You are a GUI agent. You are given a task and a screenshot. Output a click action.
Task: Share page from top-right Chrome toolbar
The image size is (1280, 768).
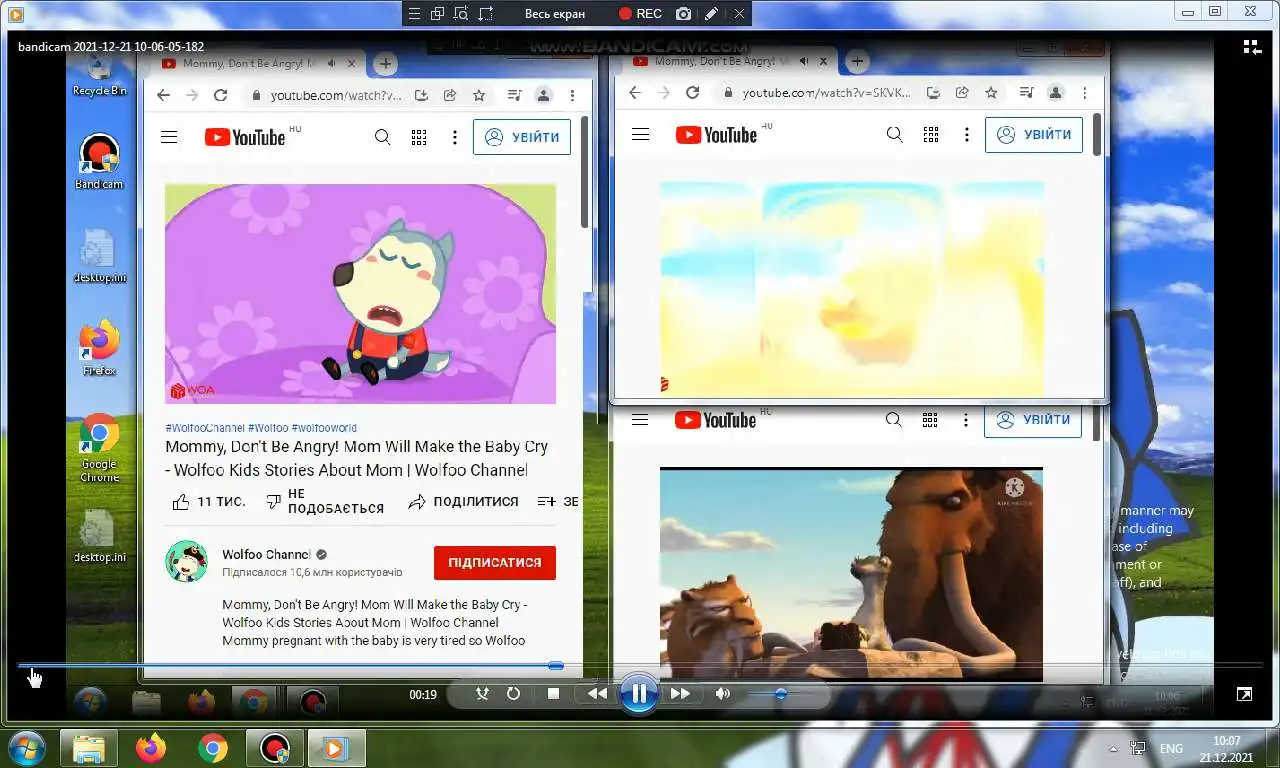click(x=961, y=92)
